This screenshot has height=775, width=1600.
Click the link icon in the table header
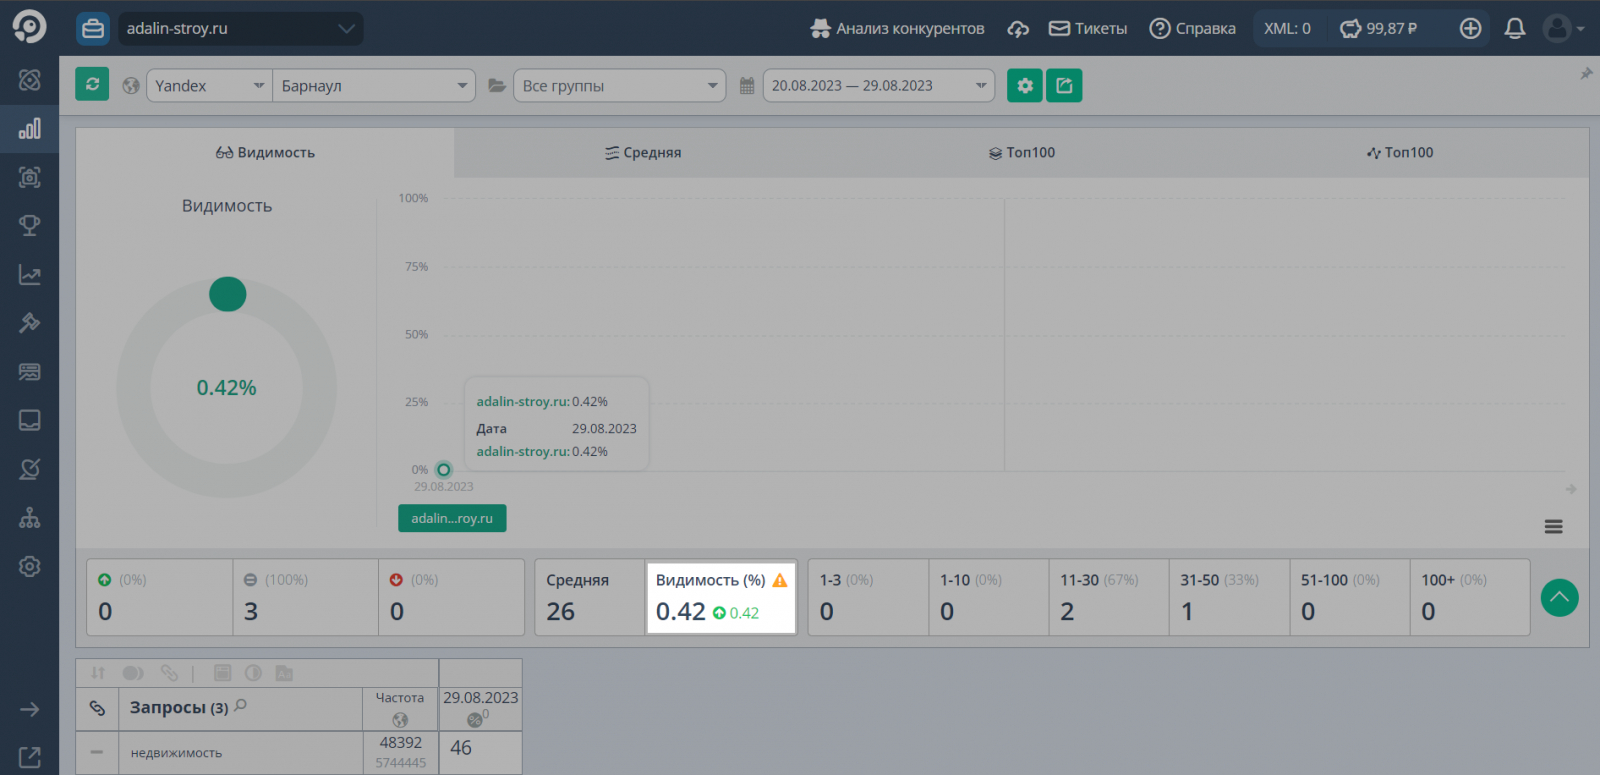pyautogui.click(x=97, y=708)
